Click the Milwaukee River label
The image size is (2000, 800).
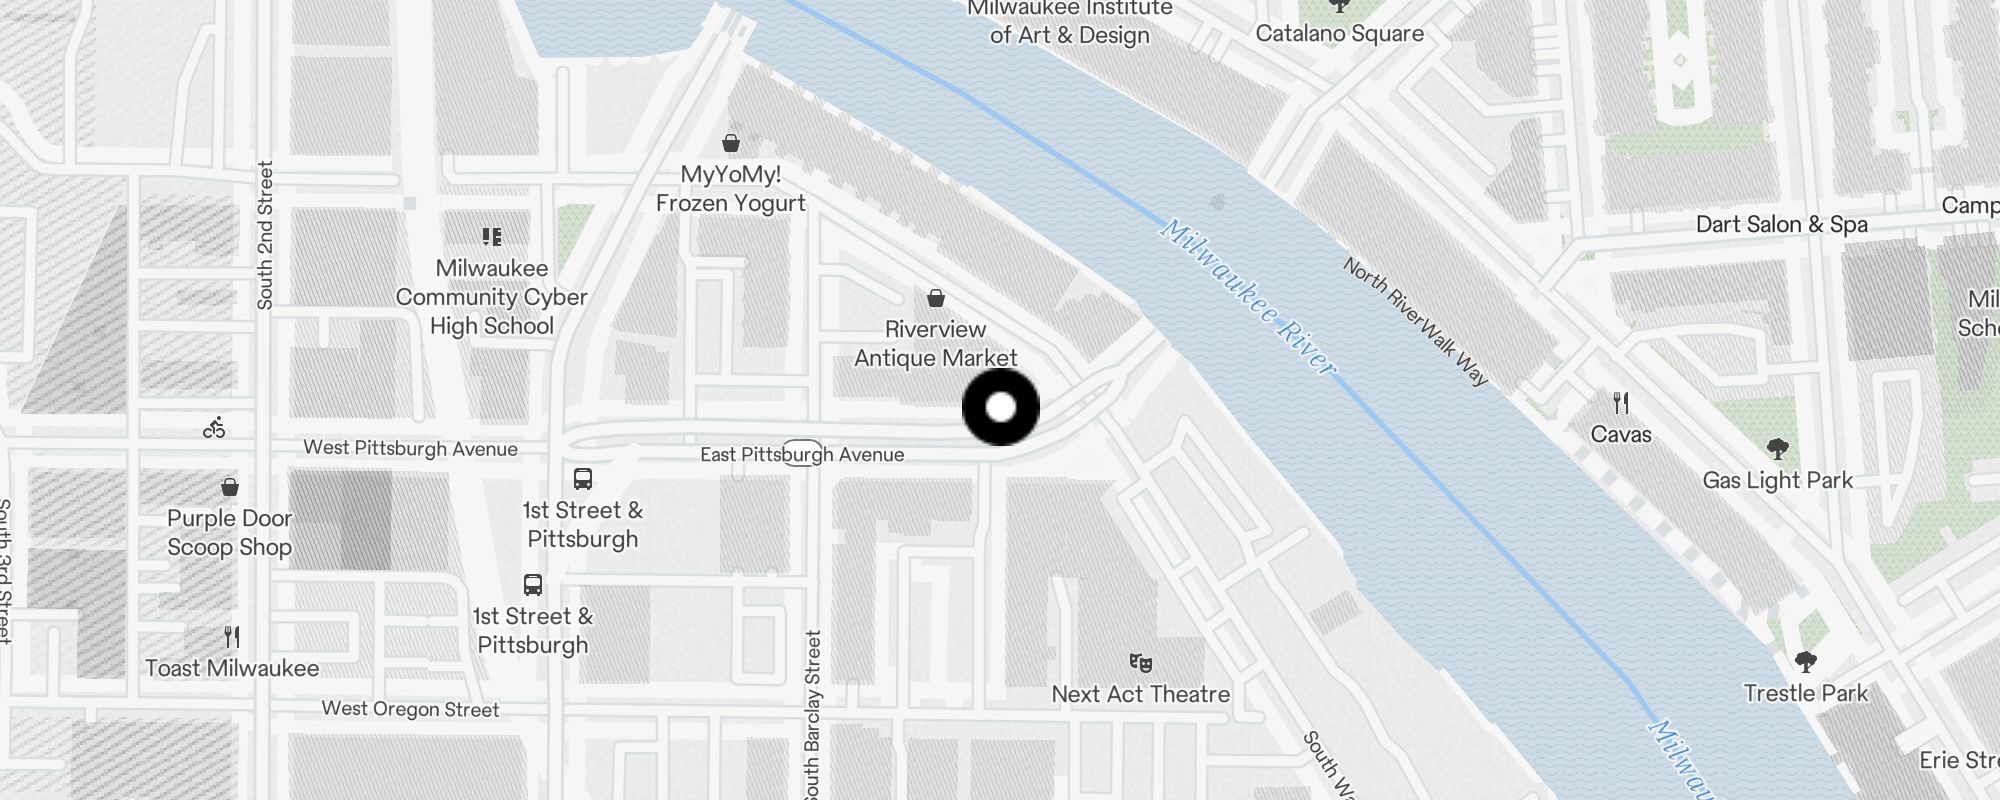tap(1248, 297)
